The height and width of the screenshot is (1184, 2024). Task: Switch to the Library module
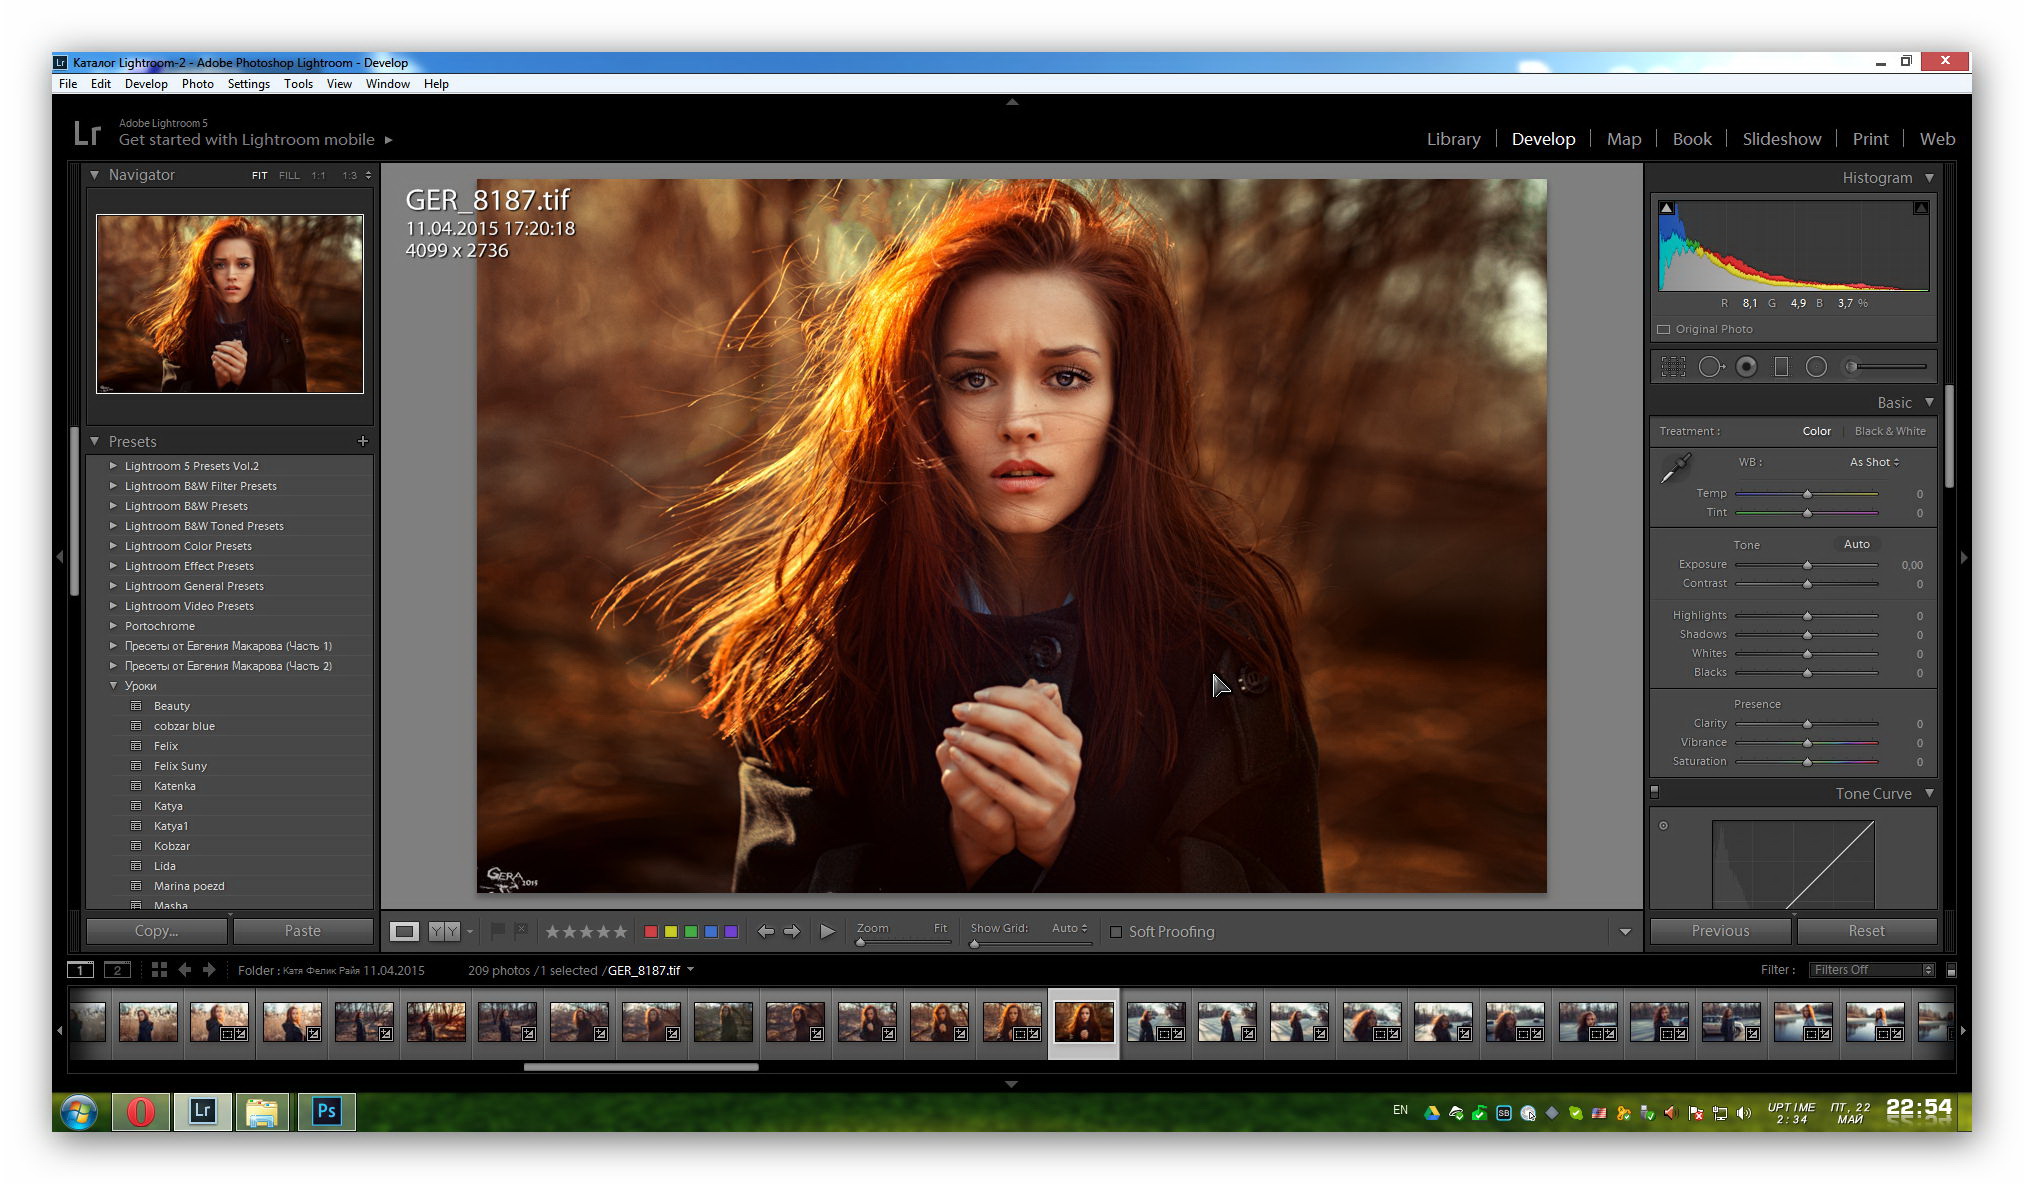(1453, 139)
